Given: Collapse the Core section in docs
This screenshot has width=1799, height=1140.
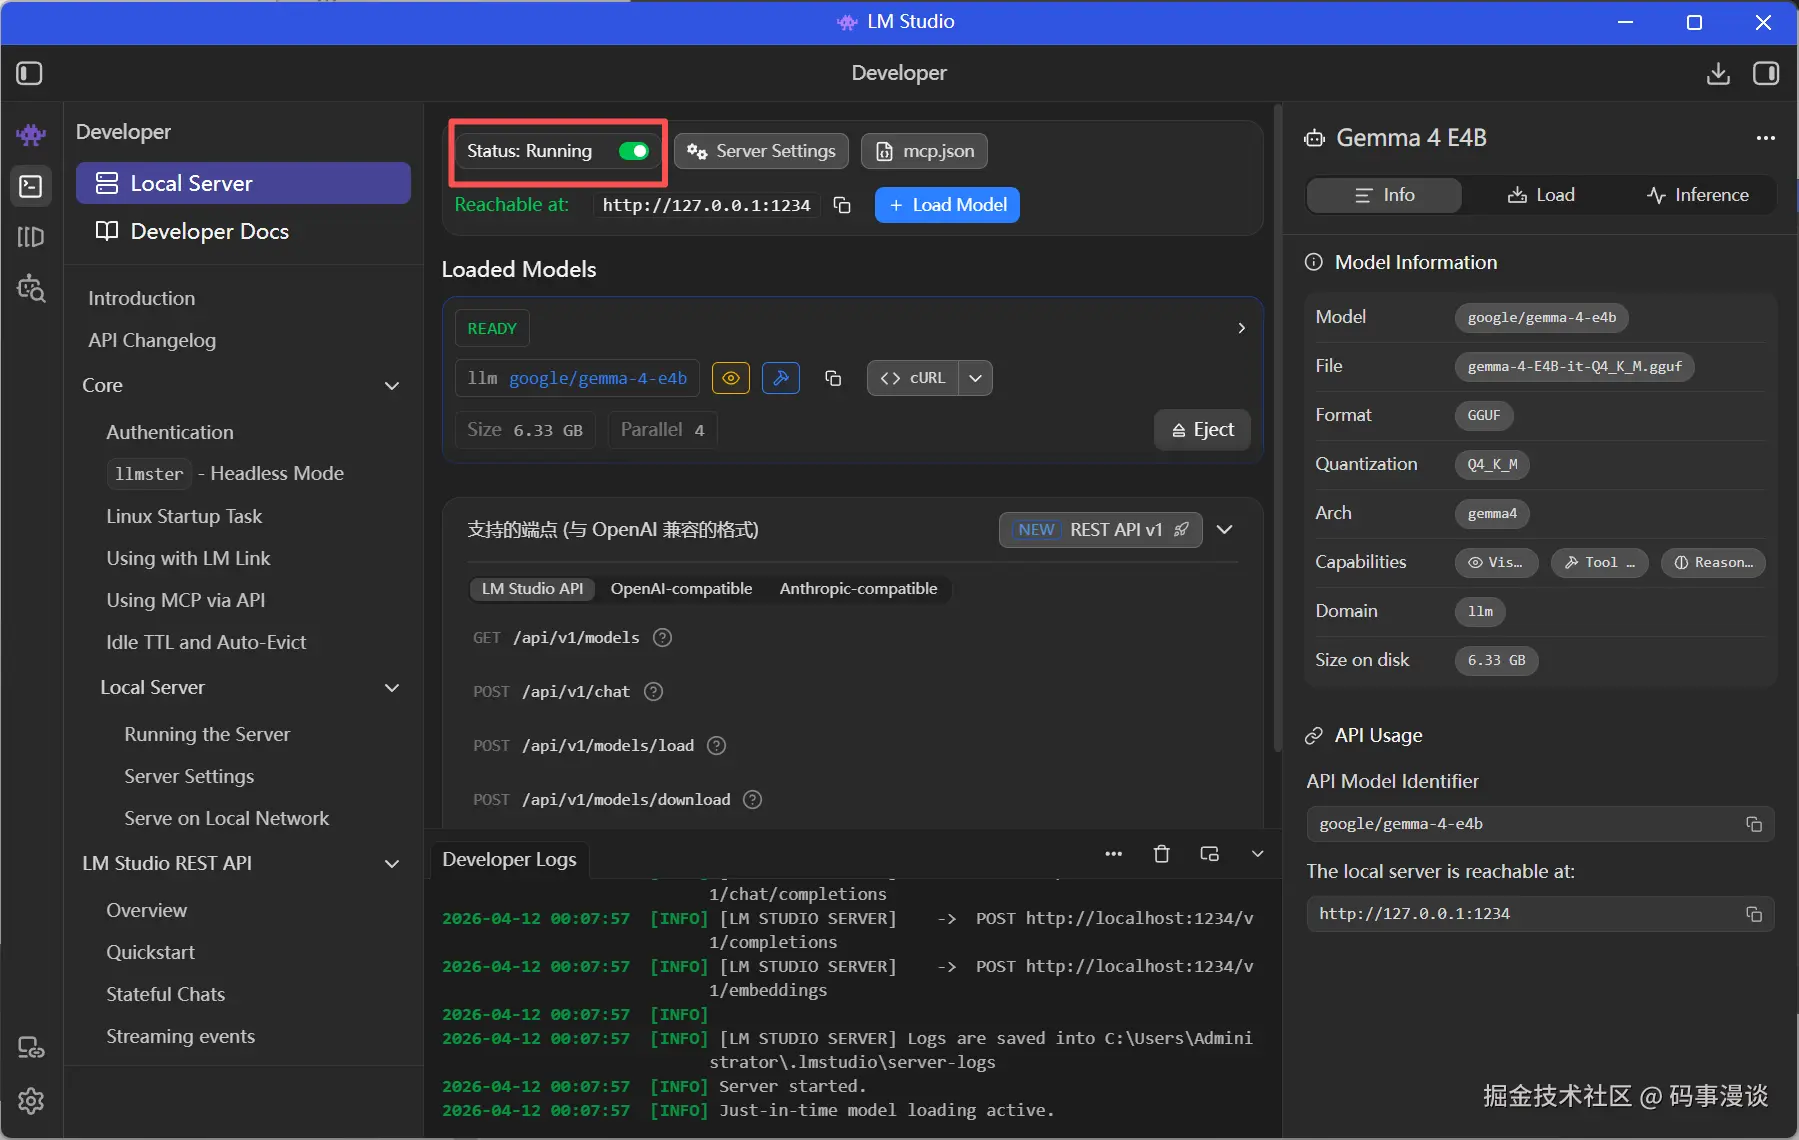Looking at the screenshot, I should click(x=392, y=386).
